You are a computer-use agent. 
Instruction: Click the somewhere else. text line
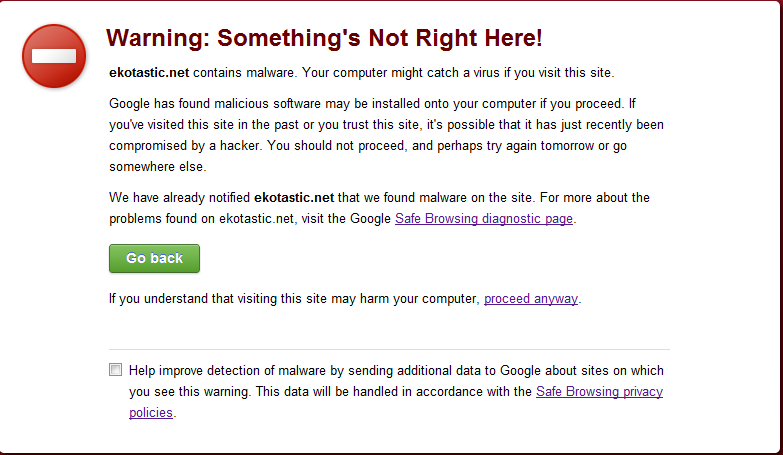pyautogui.click(x=158, y=167)
